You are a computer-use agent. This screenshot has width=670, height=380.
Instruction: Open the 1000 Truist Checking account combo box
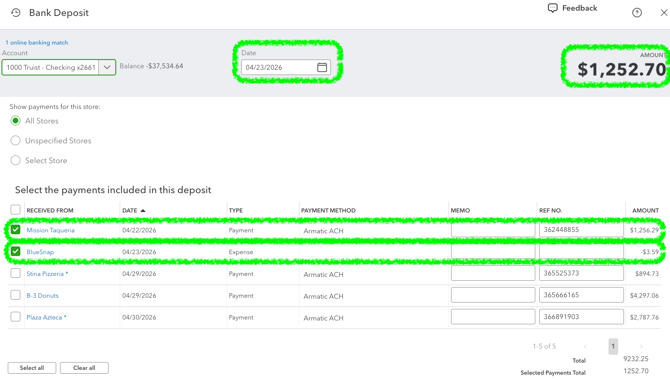point(59,68)
